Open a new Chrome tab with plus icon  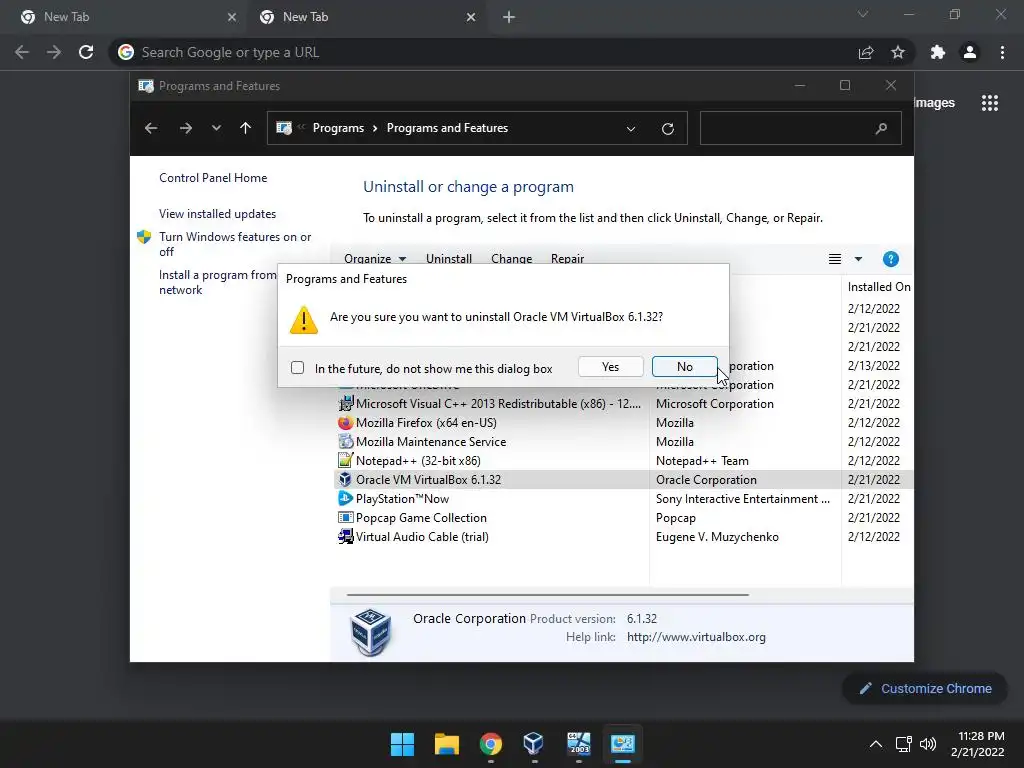[509, 17]
